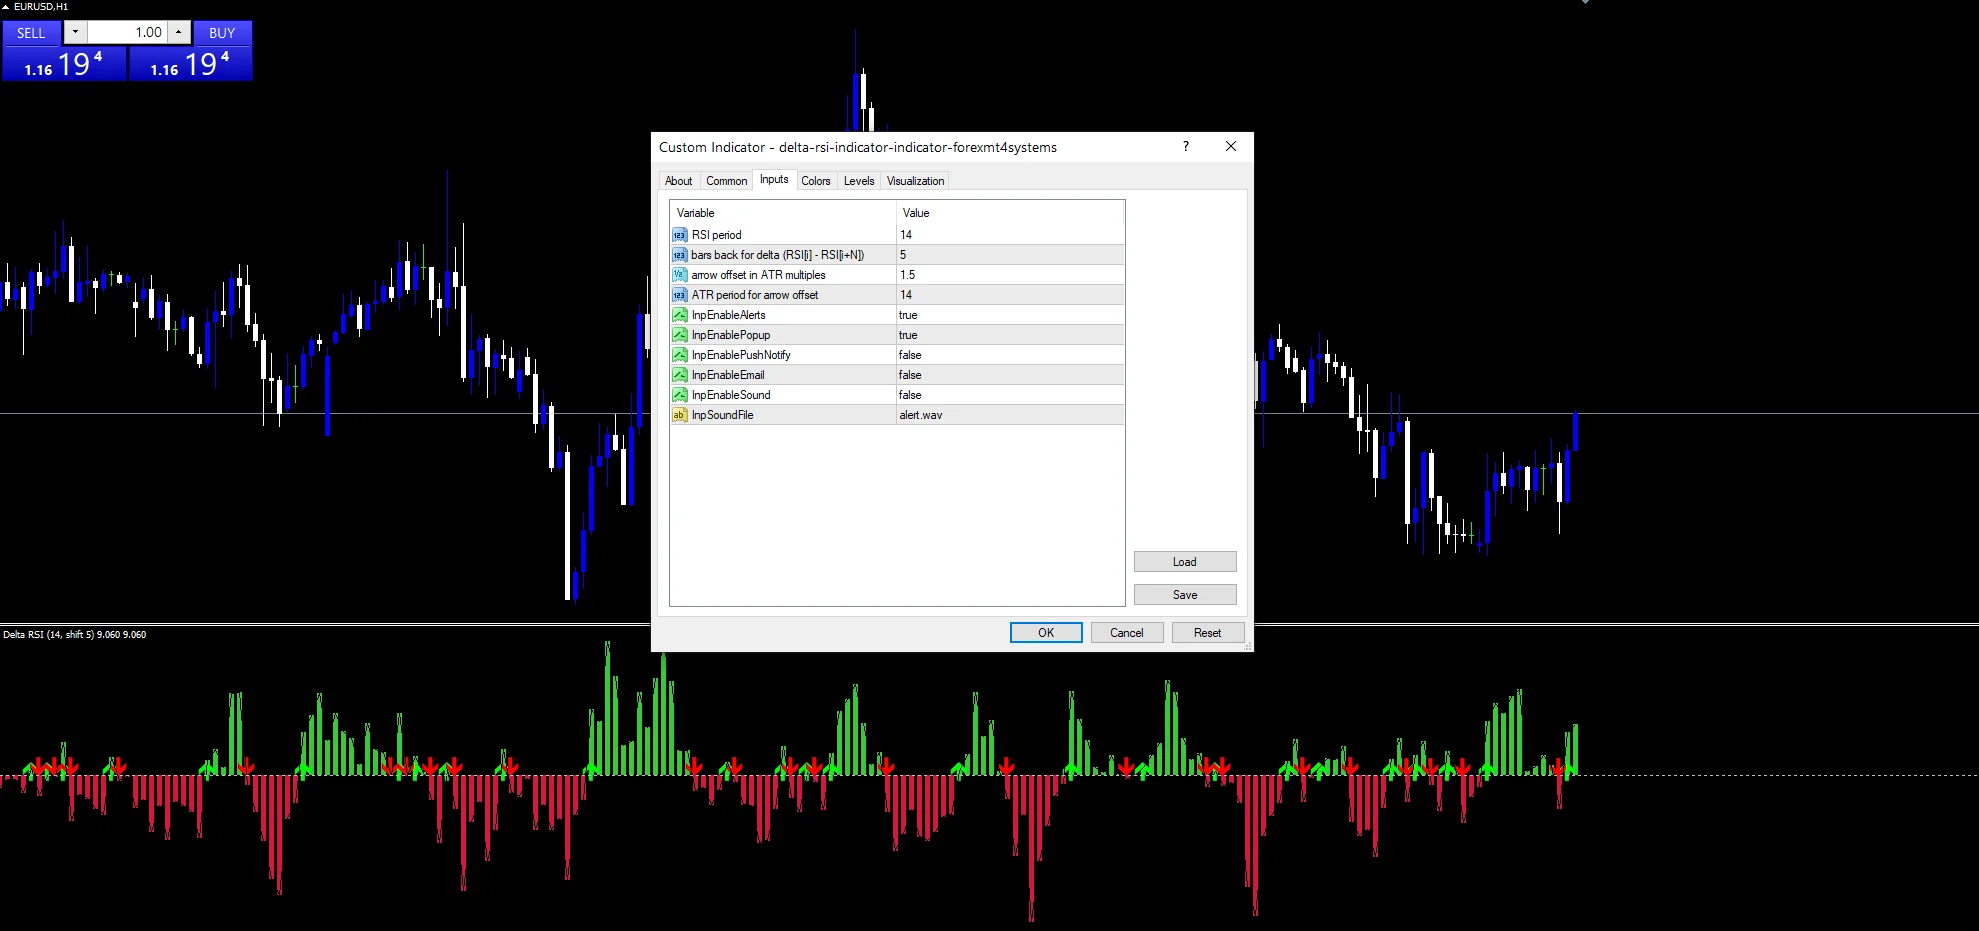Click Load to import input settings
1979x931 pixels.
click(1185, 562)
